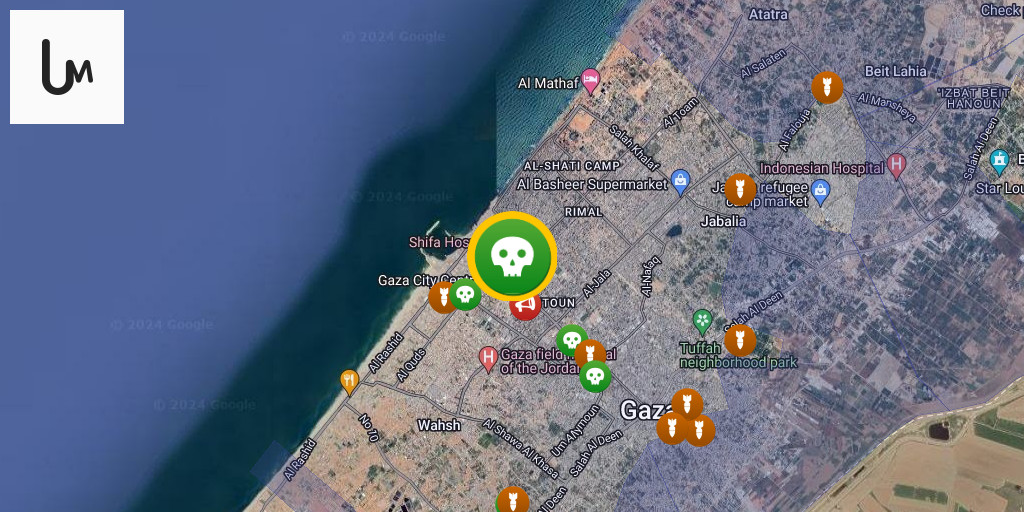This screenshot has height=512, width=1024.
Task: Open the orange restaurant pin on Al Rashid
Action: [x=350, y=382]
